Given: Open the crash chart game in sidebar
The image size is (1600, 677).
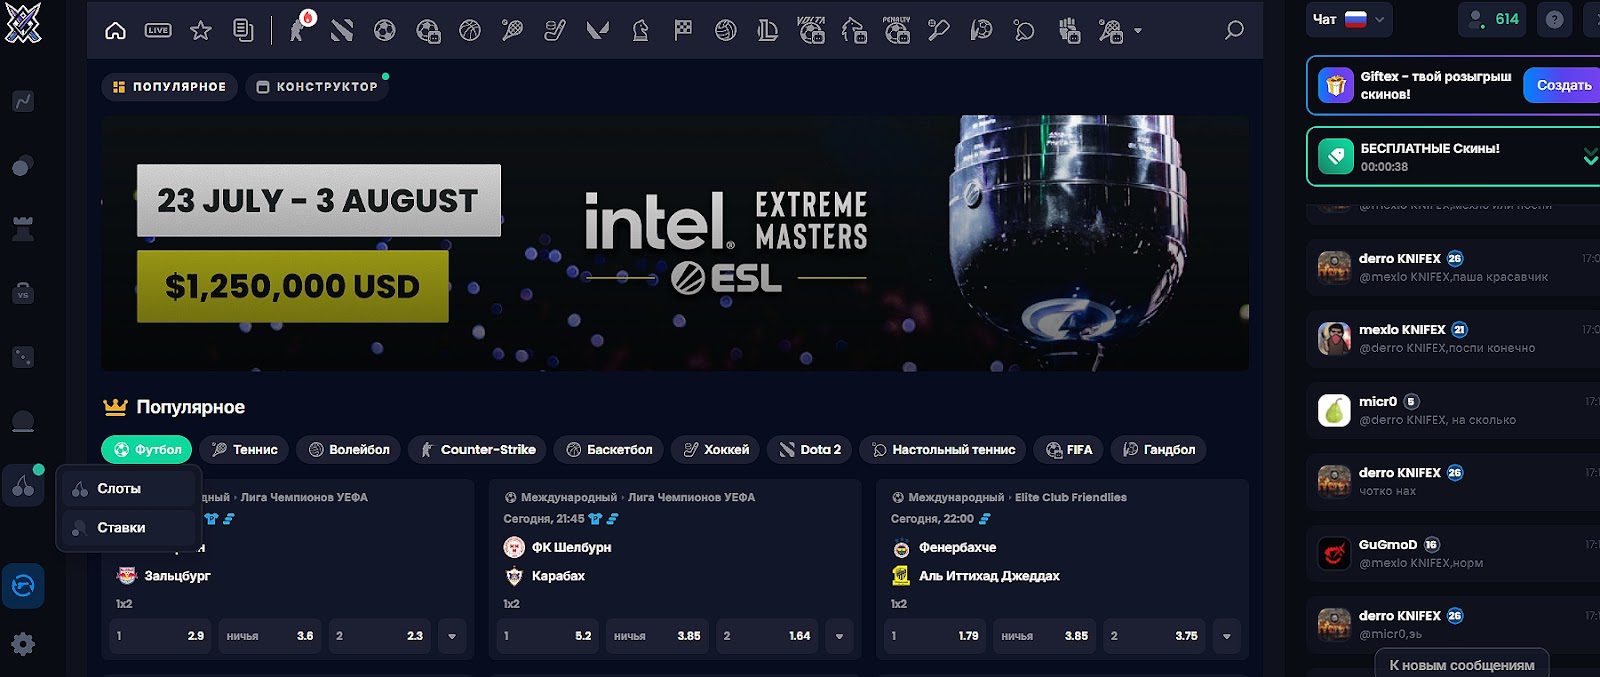Looking at the screenshot, I should click(23, 101).
